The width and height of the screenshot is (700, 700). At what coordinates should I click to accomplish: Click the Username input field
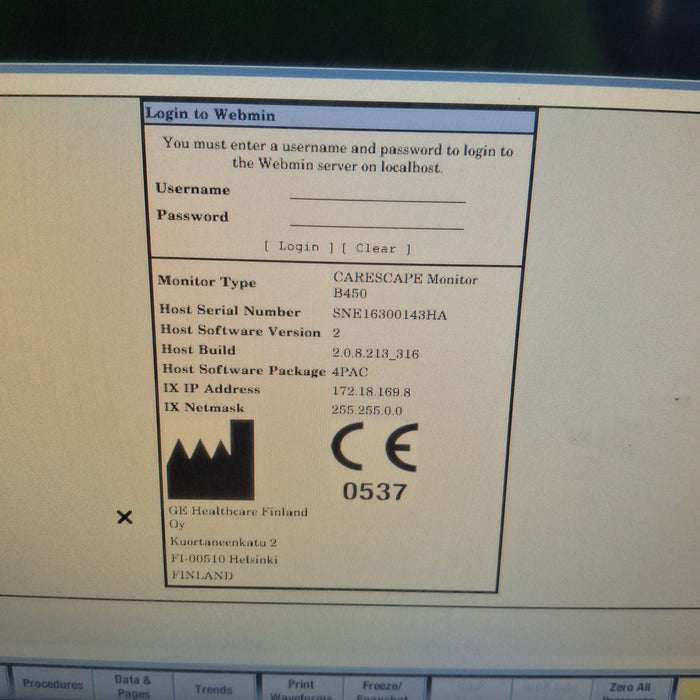[377, 192]
